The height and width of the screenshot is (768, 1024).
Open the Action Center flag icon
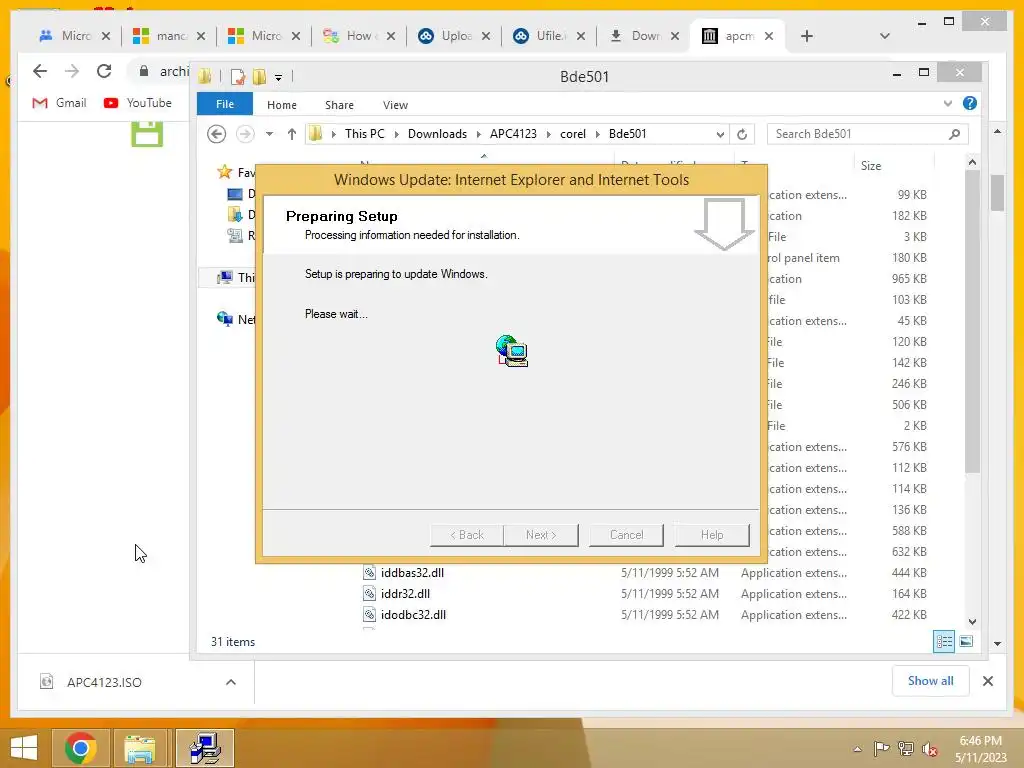pyautogui.click(x=881, y=748)
